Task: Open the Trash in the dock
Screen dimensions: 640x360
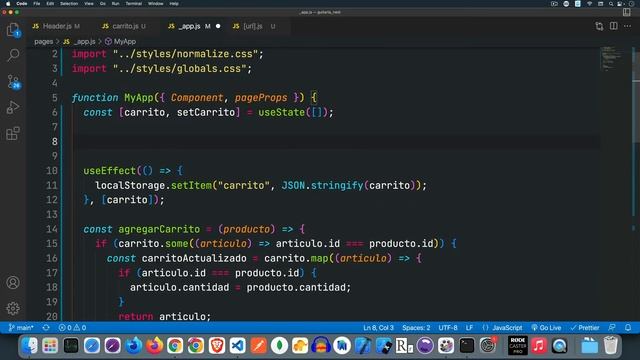Action: [611, 346]
